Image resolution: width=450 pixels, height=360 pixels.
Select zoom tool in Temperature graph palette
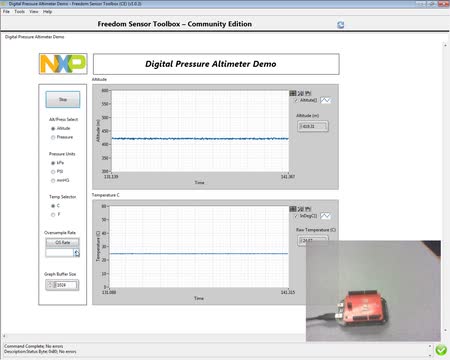(300, 209)
